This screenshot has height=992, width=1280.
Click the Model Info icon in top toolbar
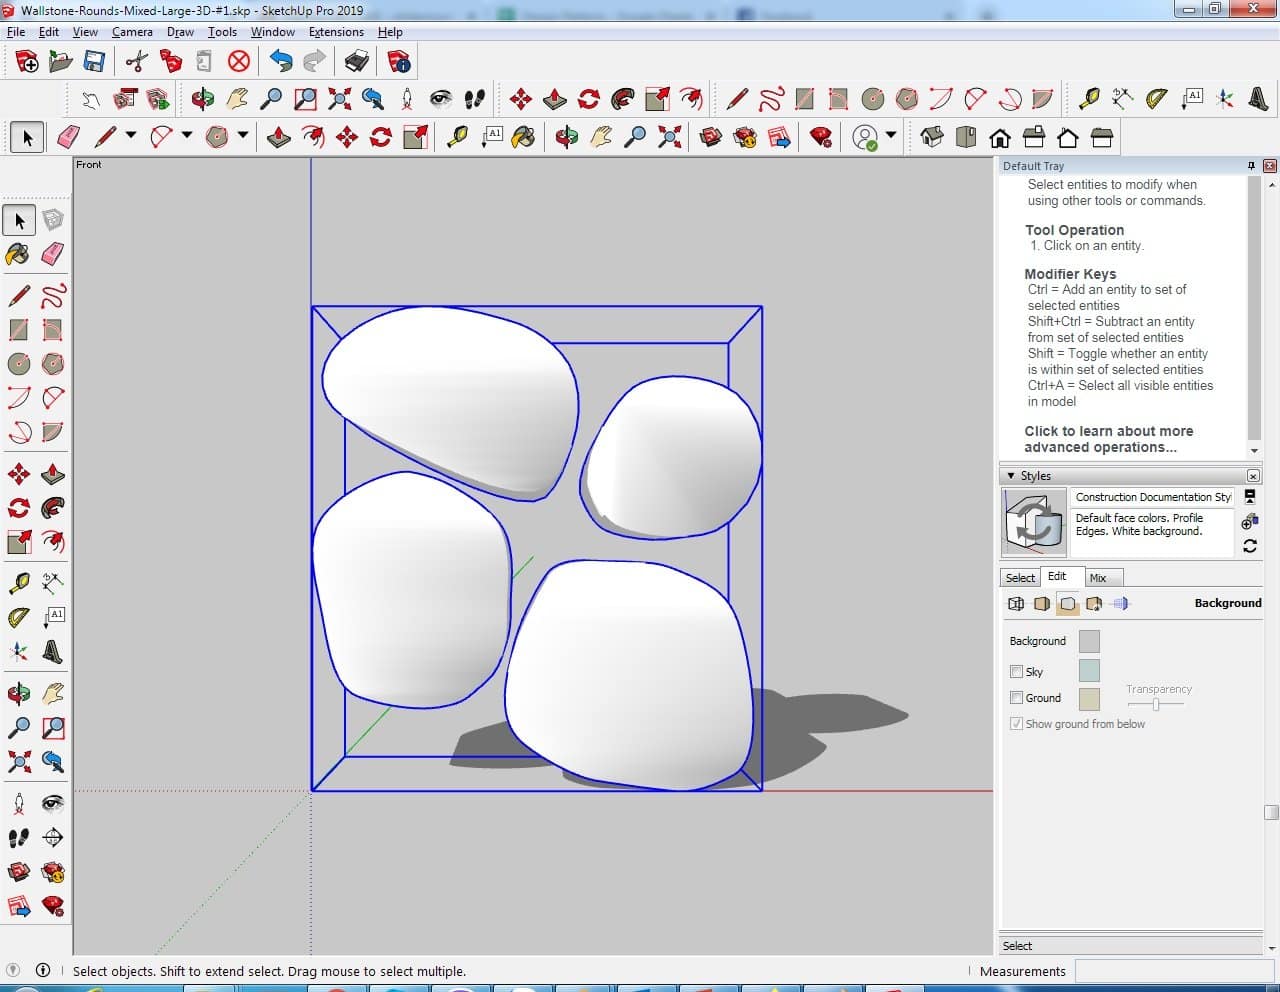(399, 62)
